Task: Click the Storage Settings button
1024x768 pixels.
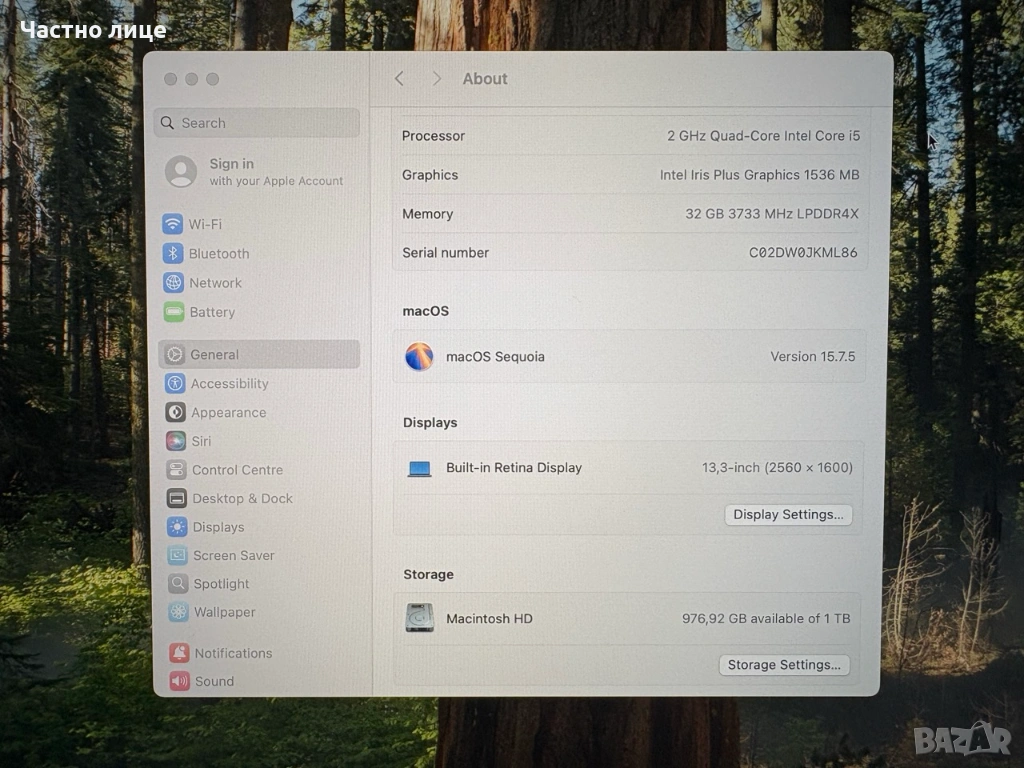Action: click(x=784, y=665)
